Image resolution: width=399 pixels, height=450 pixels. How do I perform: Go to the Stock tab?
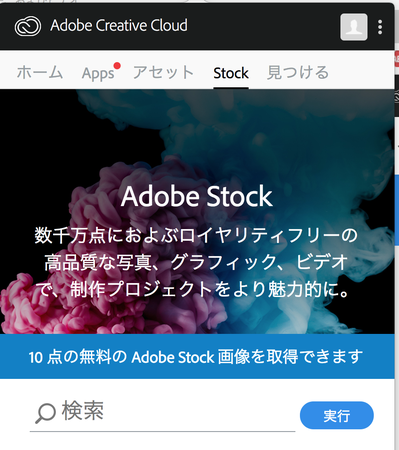click(231, 73)
